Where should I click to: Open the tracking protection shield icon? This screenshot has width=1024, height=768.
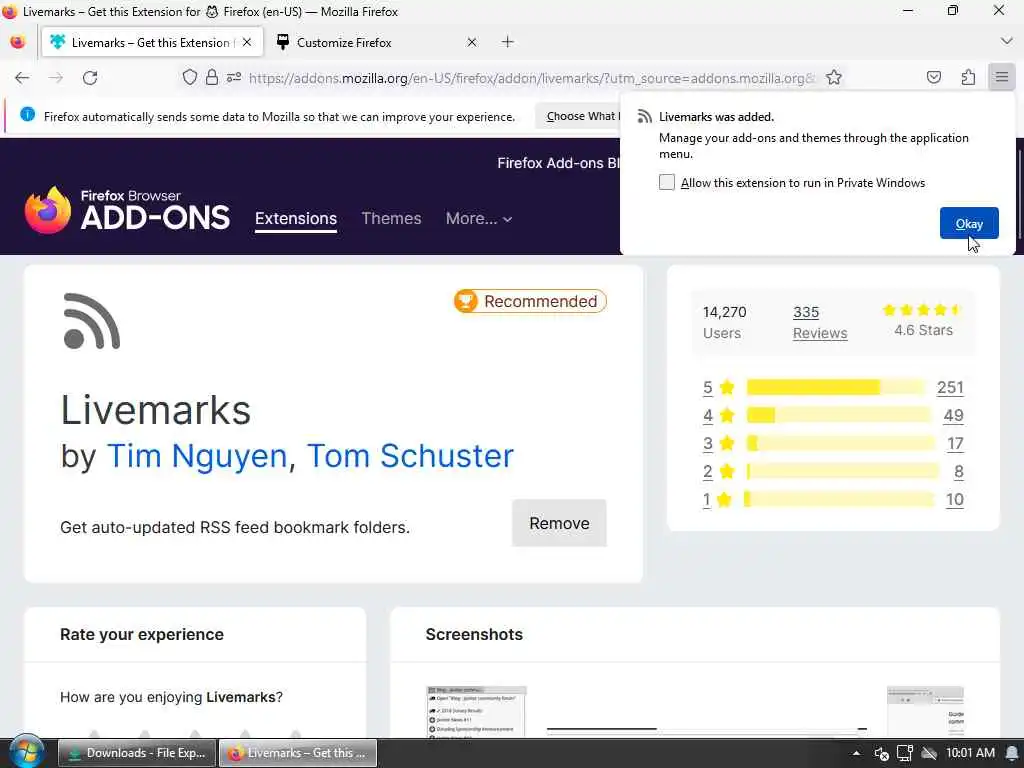(x=189, y=78)
